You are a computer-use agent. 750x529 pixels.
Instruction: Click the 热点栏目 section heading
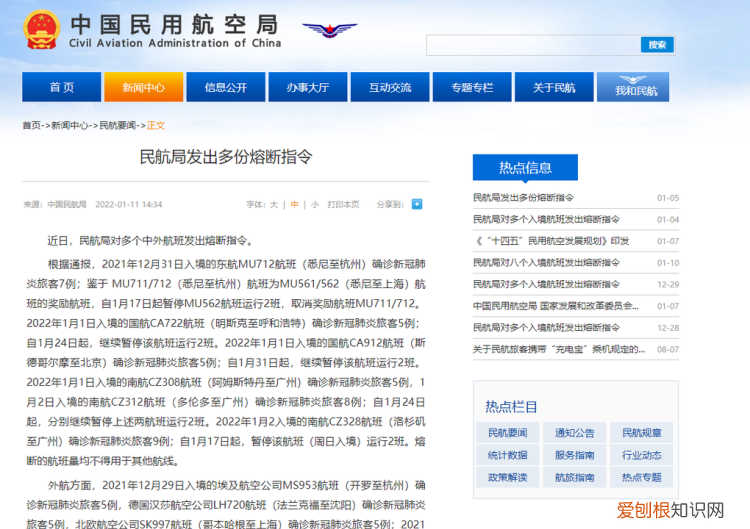511,407
